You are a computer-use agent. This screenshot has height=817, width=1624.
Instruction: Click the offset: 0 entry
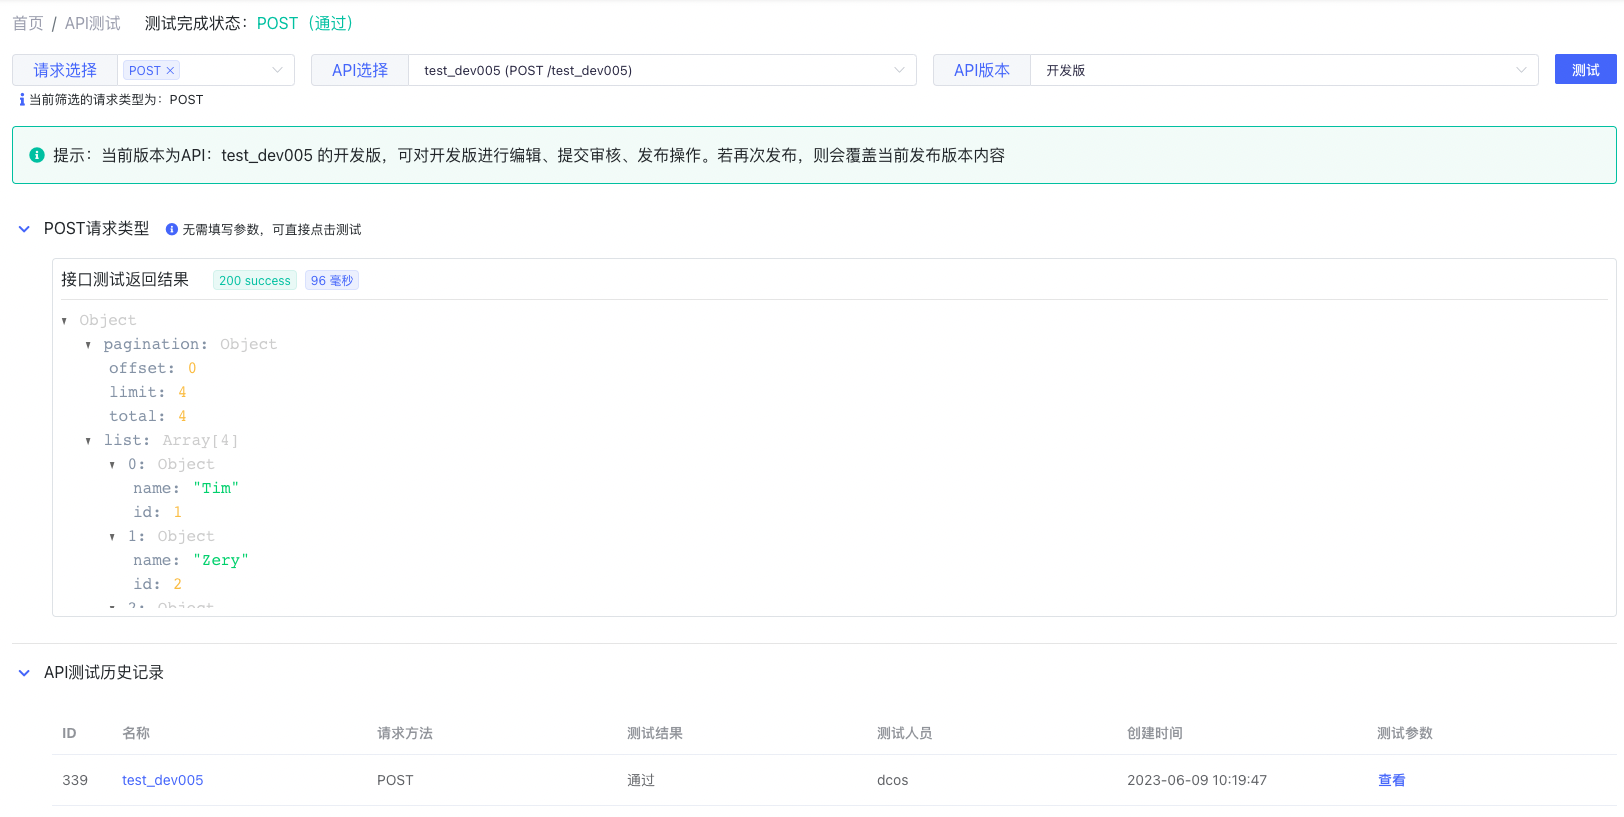click(x=153, y=368)
